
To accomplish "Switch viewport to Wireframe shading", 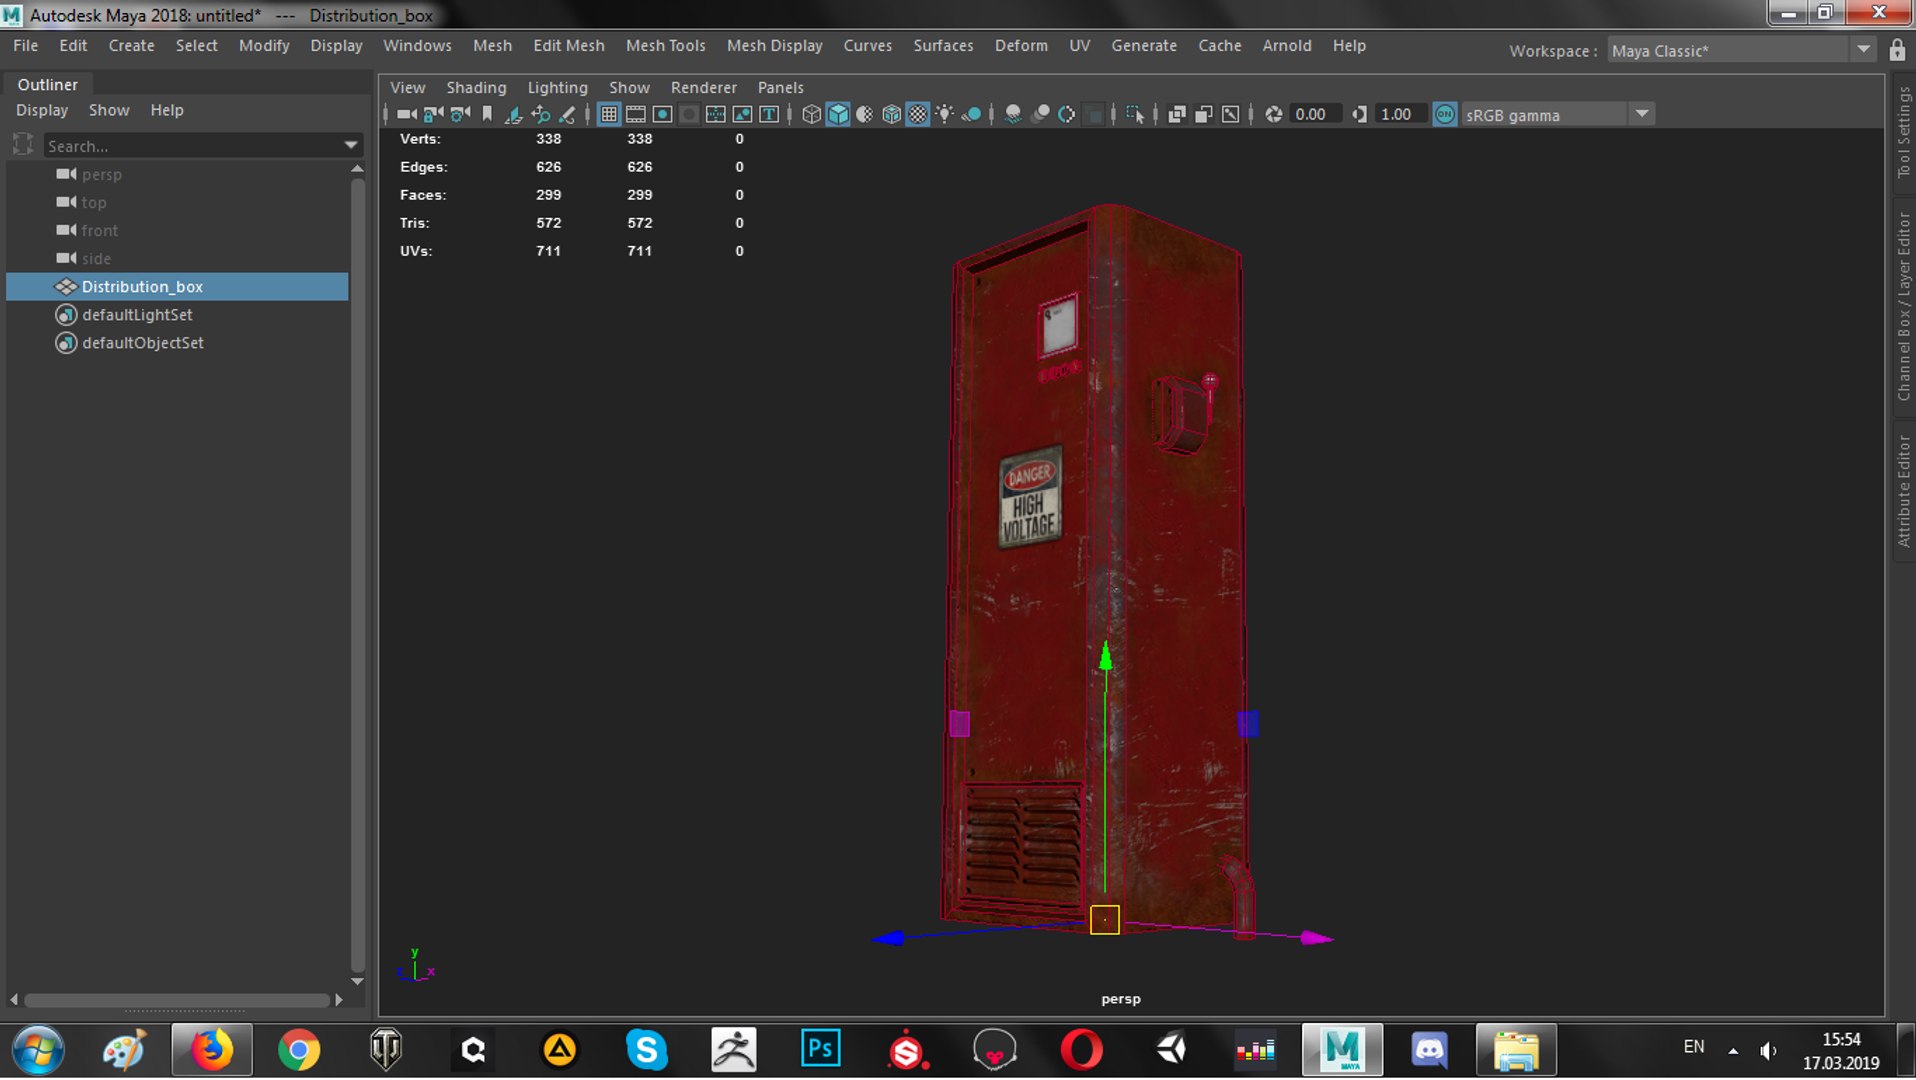I will 811,114.
